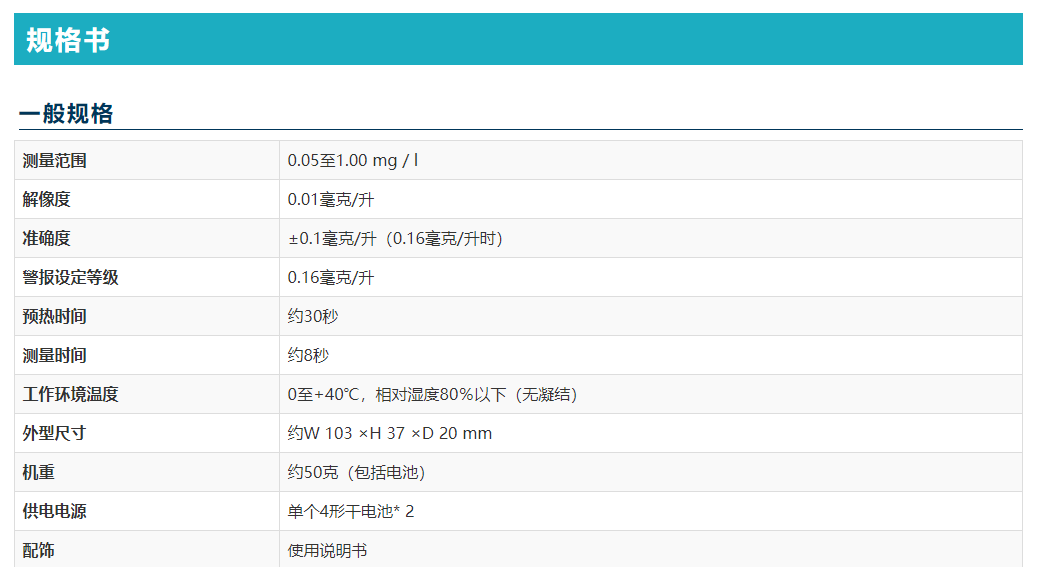Select the 警报设定等级 value 0.16毫克/升
1056x567 pixels.
[331, 278]
